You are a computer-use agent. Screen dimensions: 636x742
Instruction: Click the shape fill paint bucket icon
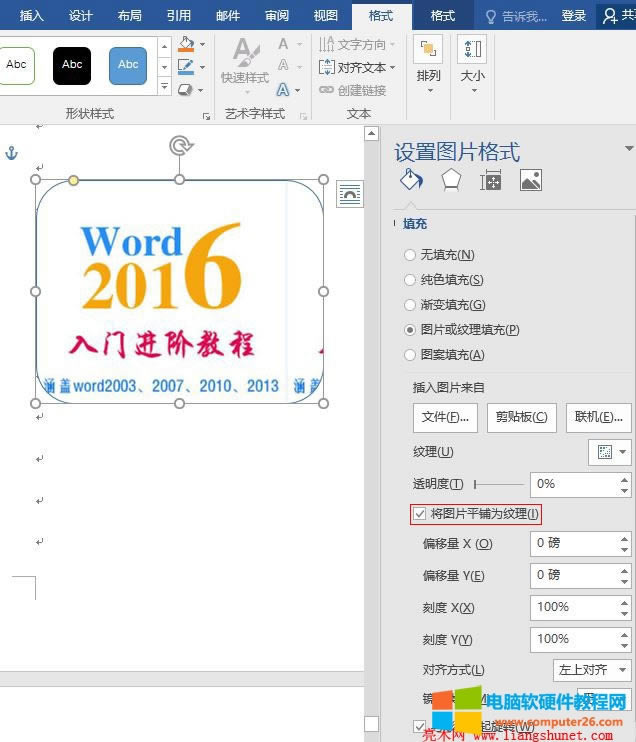pos(186,44)
